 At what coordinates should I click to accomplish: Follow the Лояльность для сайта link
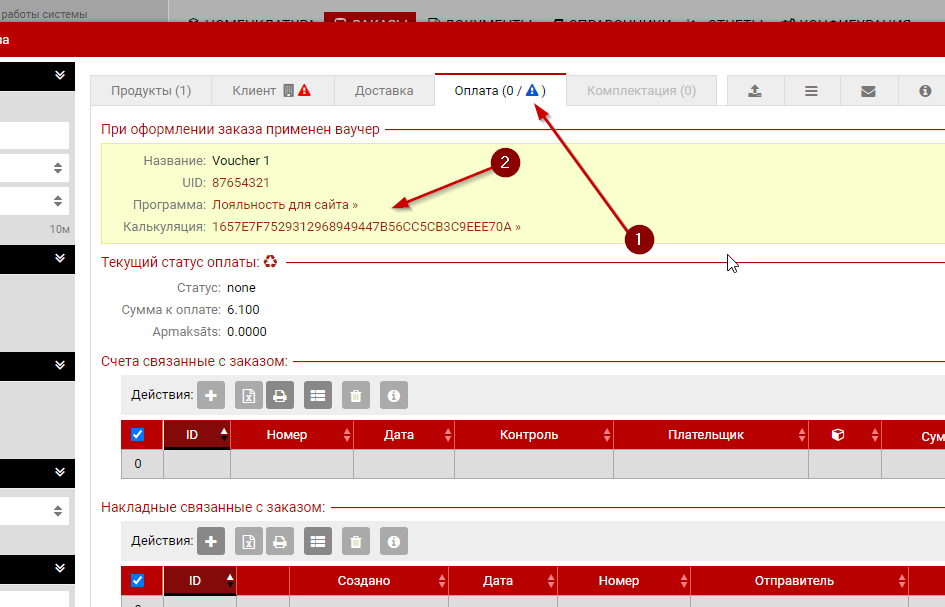coord(285,205)
